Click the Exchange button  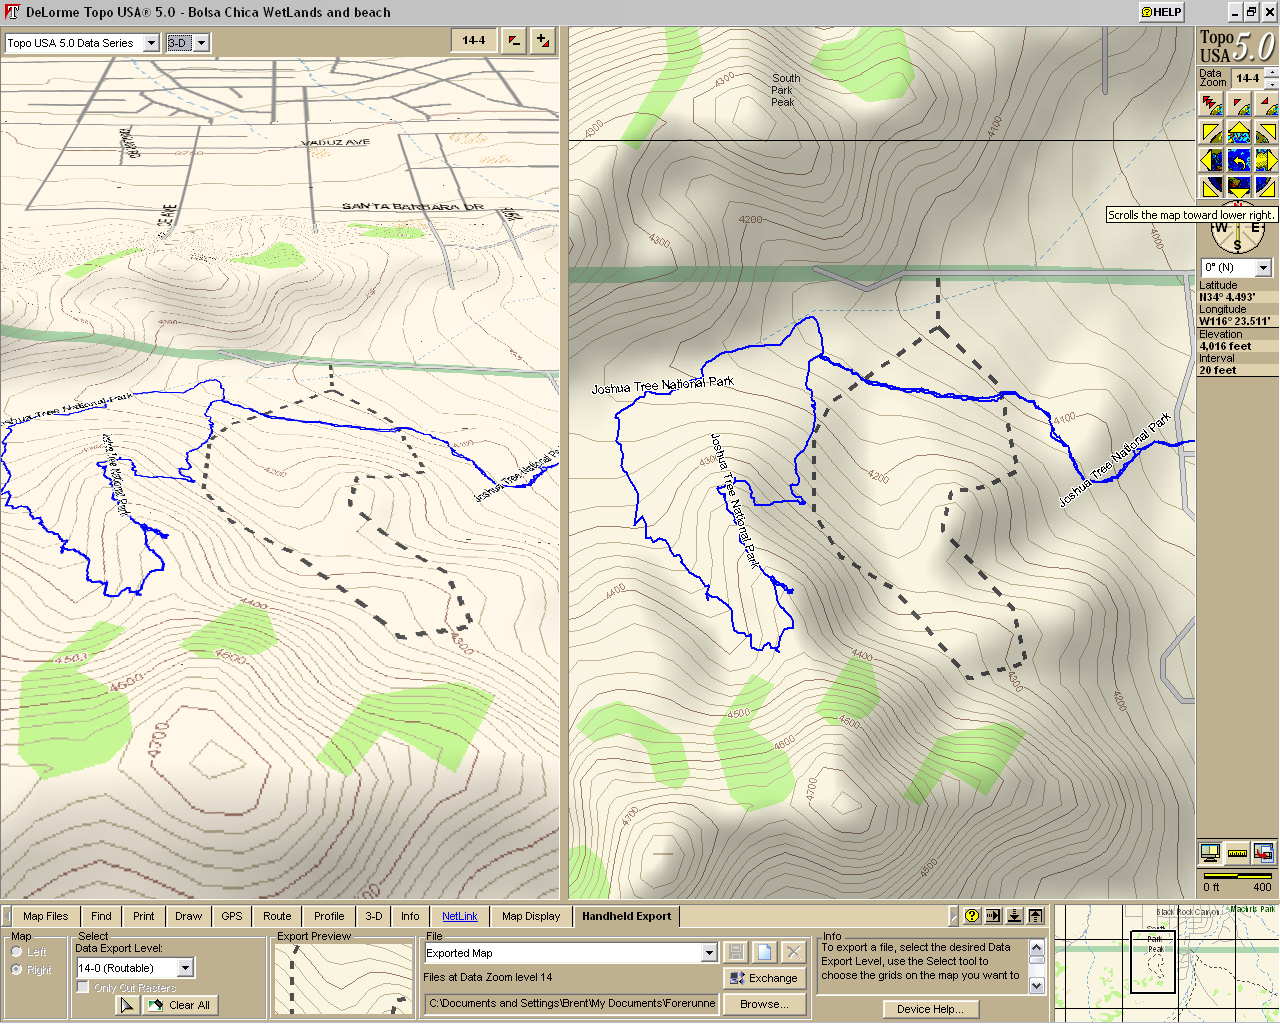tap(764, 978)
